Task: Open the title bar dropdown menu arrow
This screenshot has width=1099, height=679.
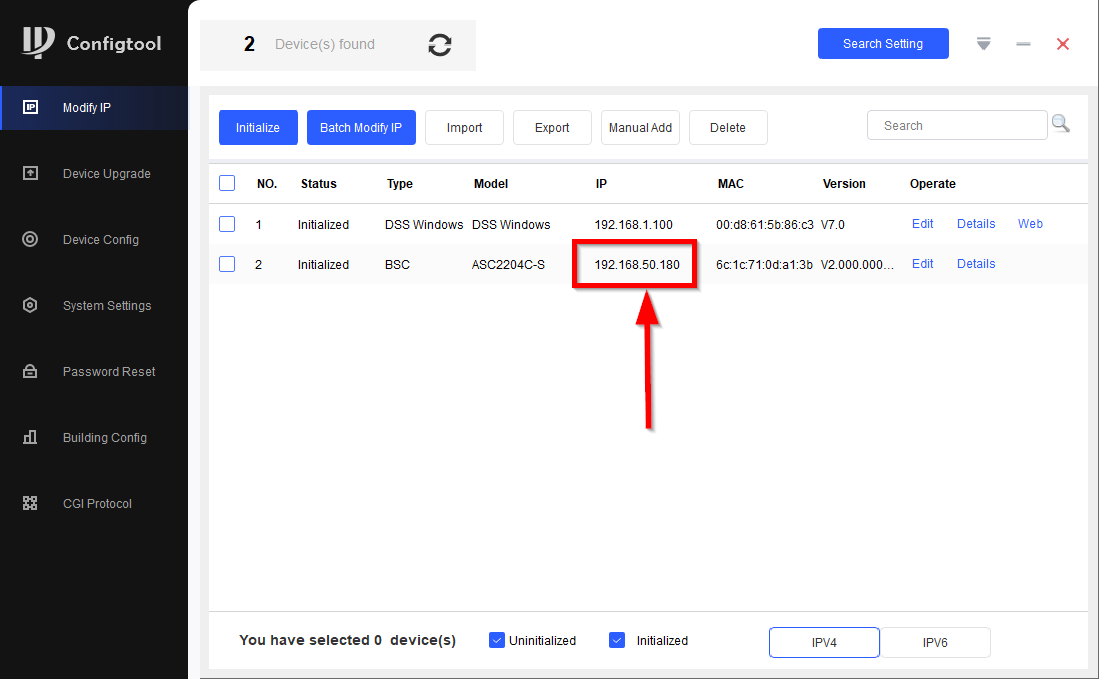Action: (983, 44)
